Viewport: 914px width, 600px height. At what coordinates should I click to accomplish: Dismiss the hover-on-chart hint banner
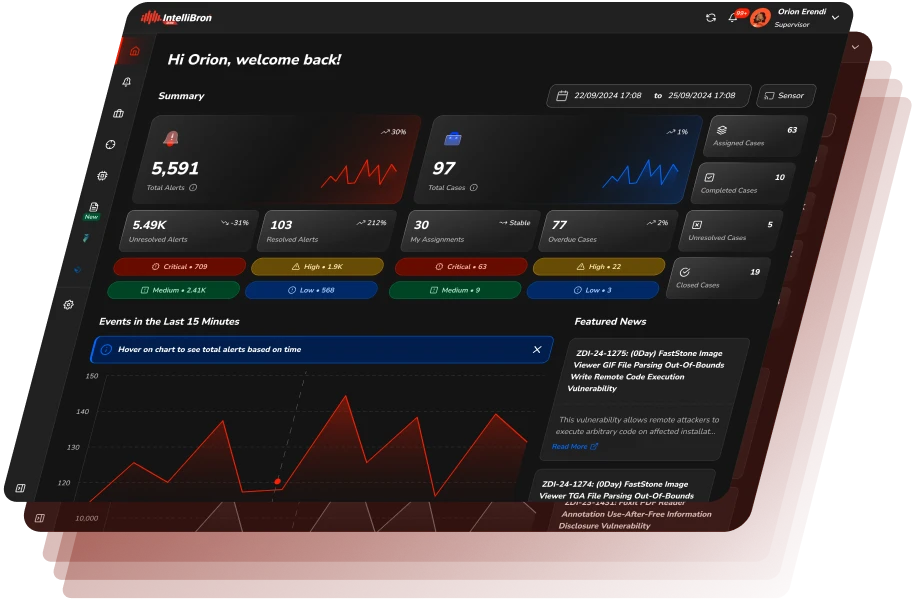click(x=534, y=350)
